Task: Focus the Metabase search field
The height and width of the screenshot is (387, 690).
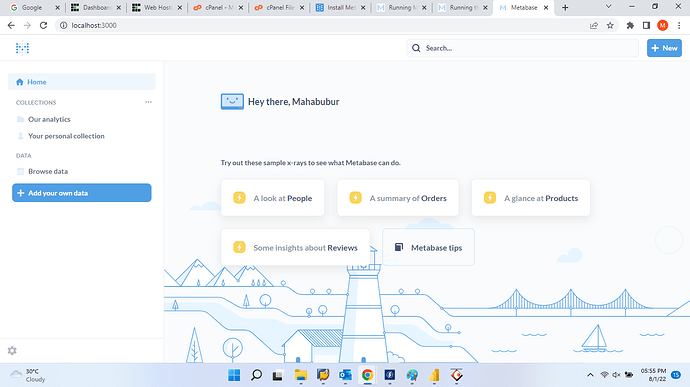Action: click(x=522, y=48)
